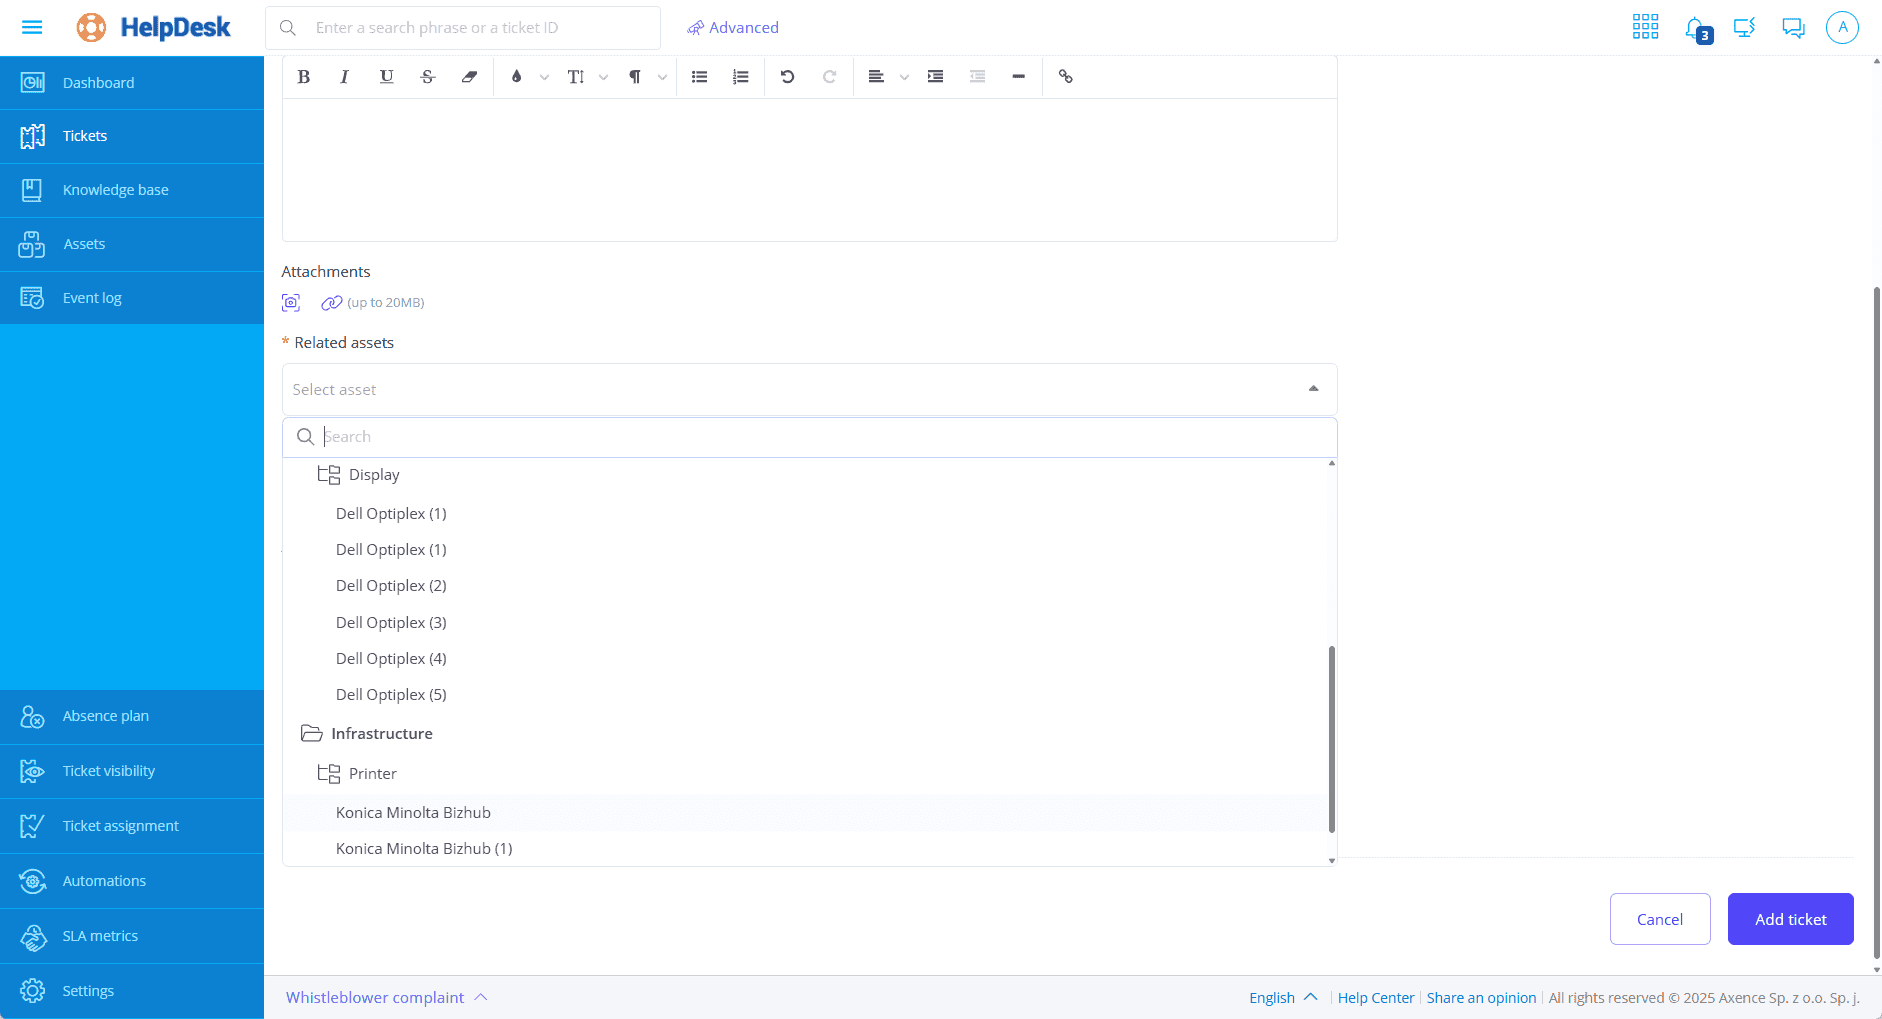Insert a bulleted list
The image size is (1882, 1019).
pos(700,77)
